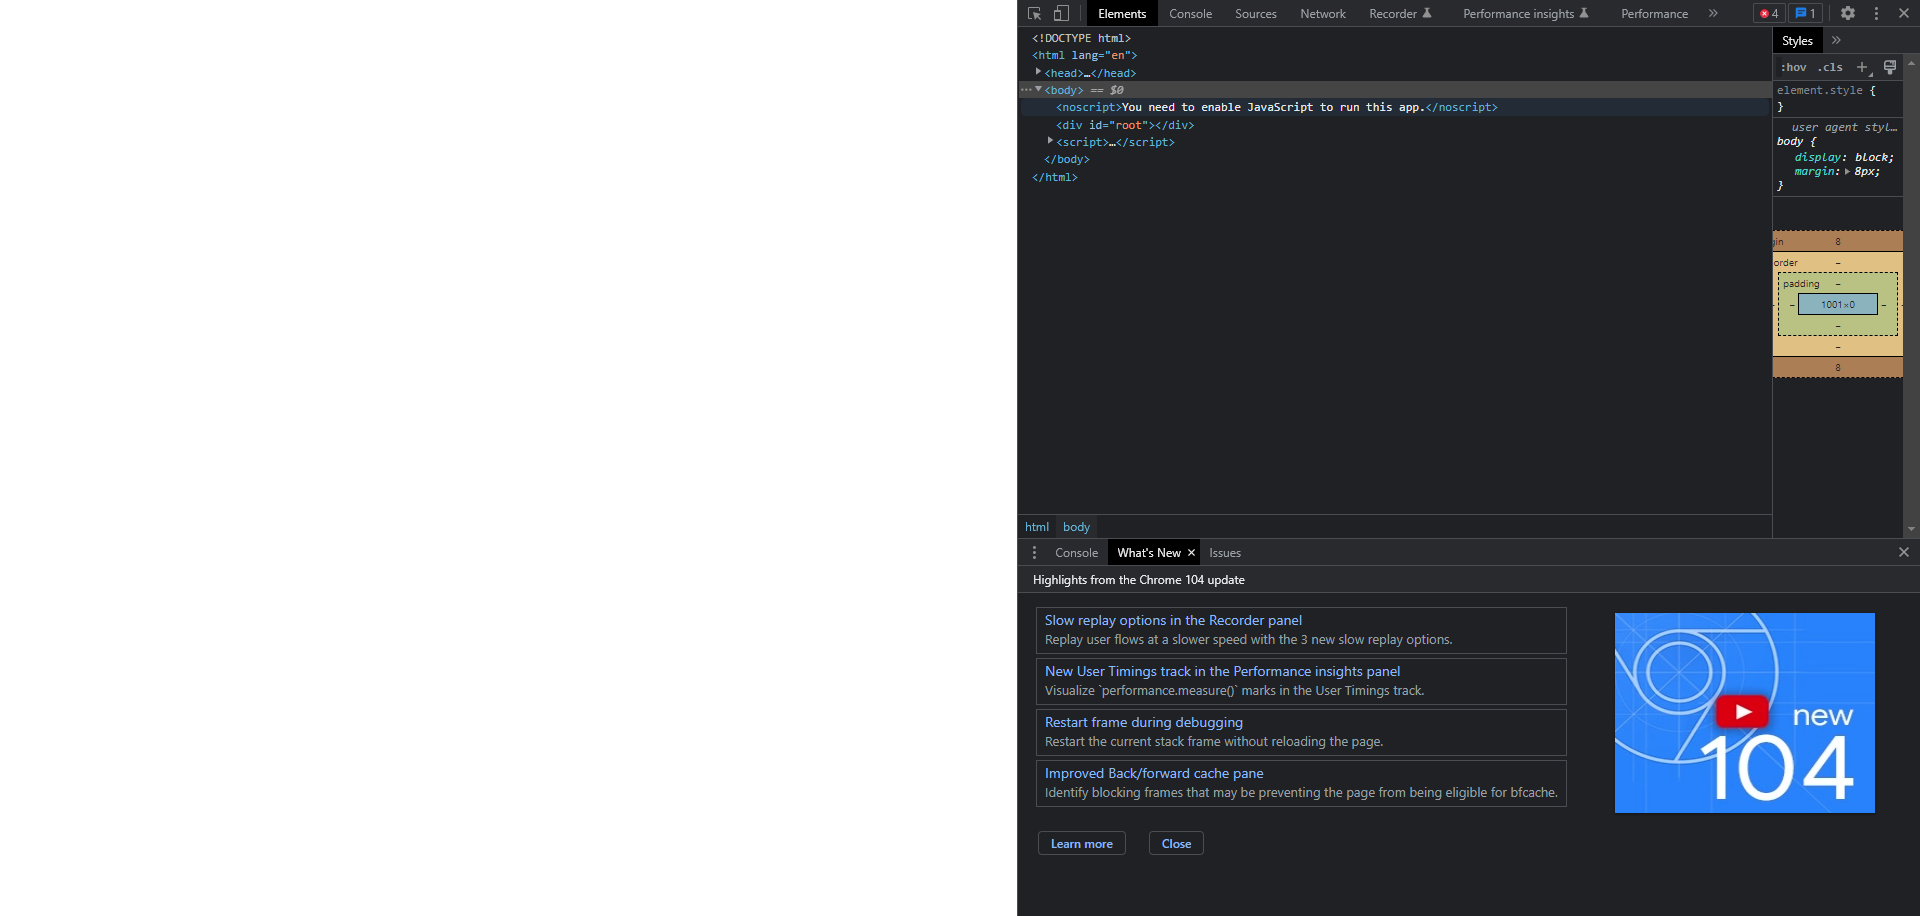Click the Learn more button
The width and height of the screenshot is (1920, 916).
click(x=1081, y=843)
